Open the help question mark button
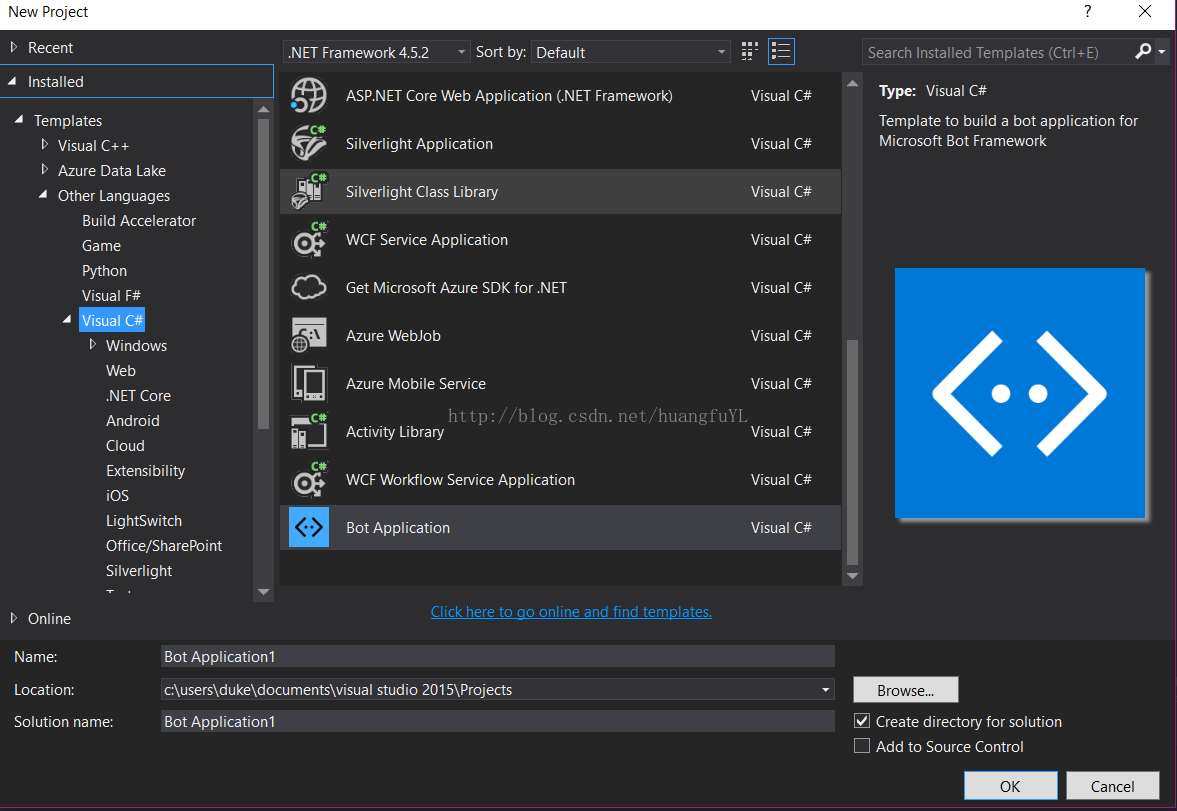Screen dimensions: 1177x811 [x=1087, y=11]
